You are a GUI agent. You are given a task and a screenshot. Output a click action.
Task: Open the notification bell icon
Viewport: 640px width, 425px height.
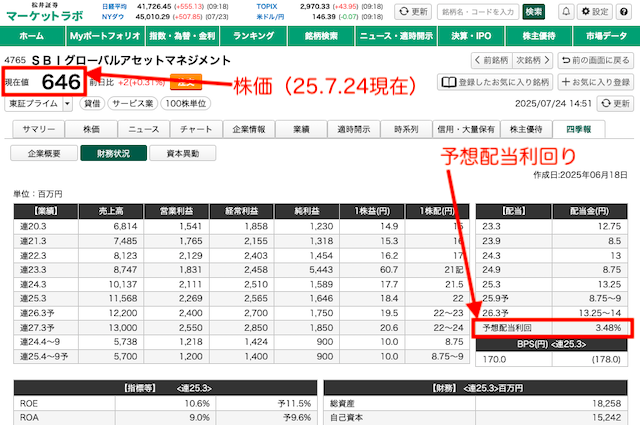click(566, 11)
